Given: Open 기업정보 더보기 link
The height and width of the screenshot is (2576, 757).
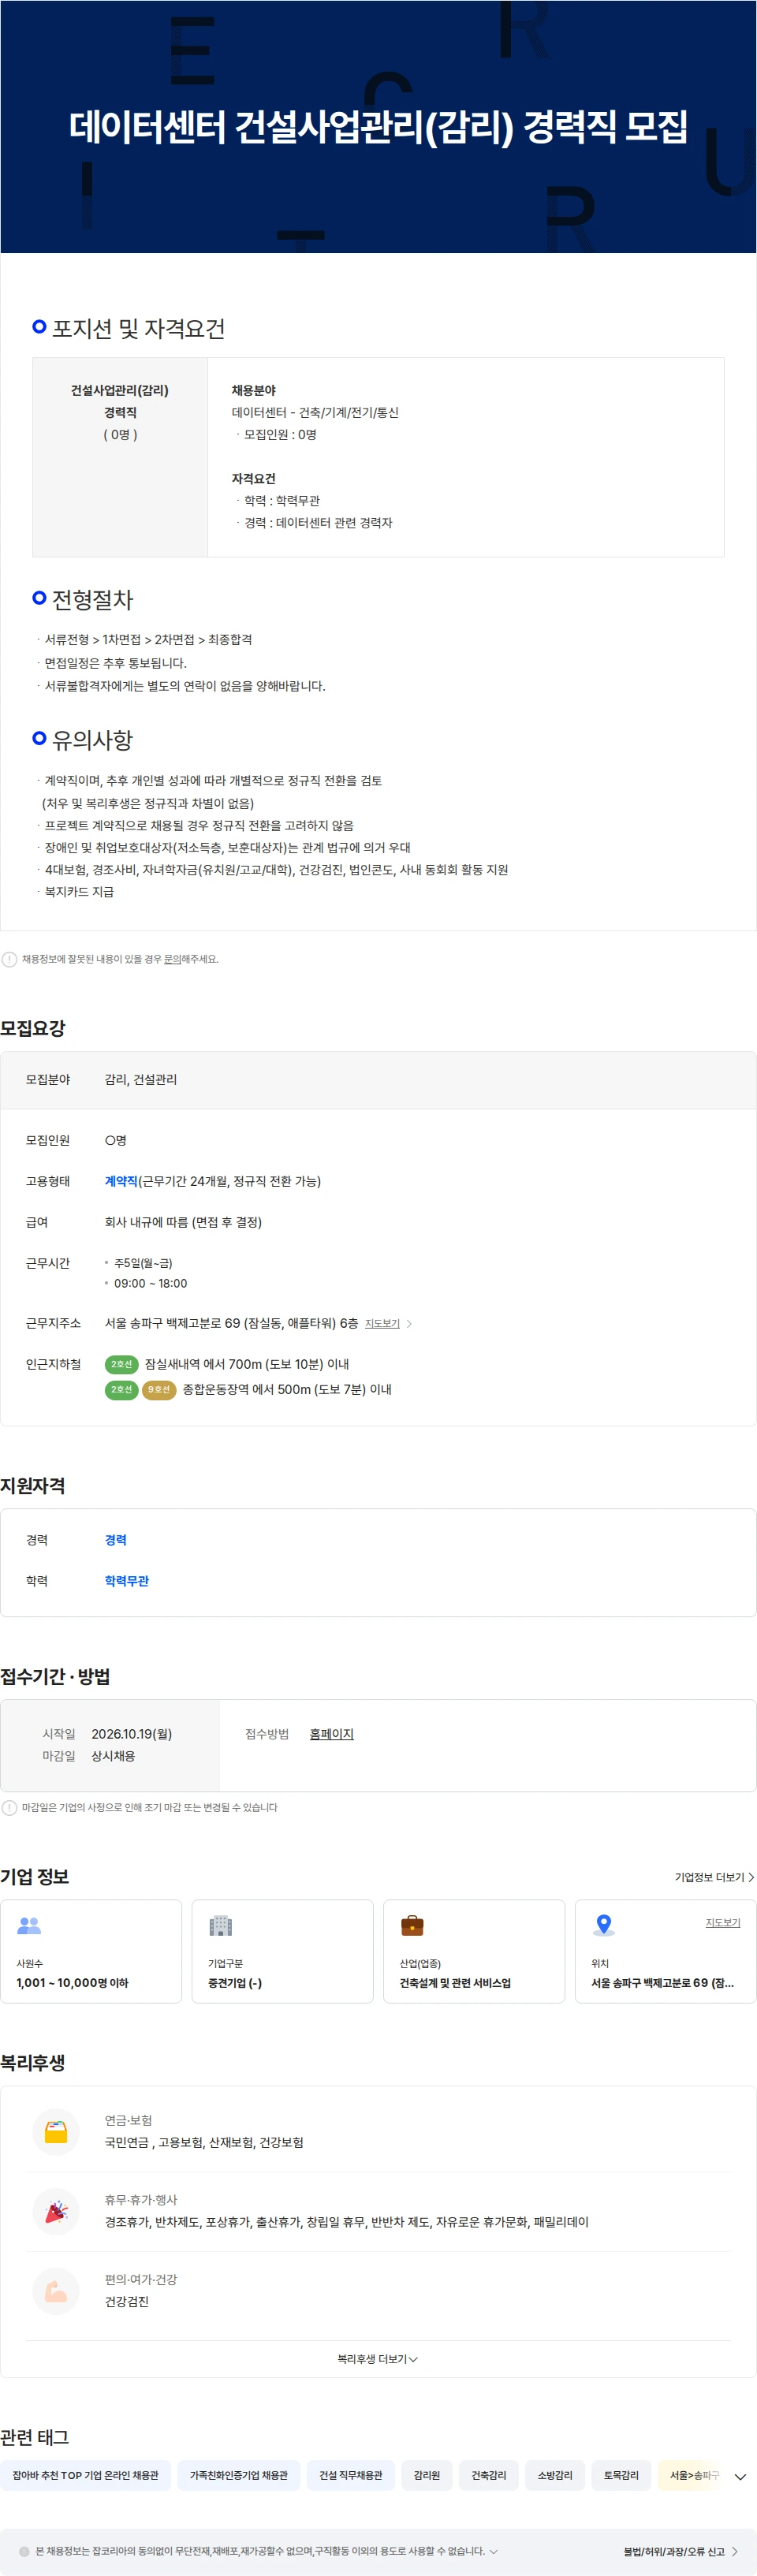Looking at the screenshot, I should [x=714, y=1877].
